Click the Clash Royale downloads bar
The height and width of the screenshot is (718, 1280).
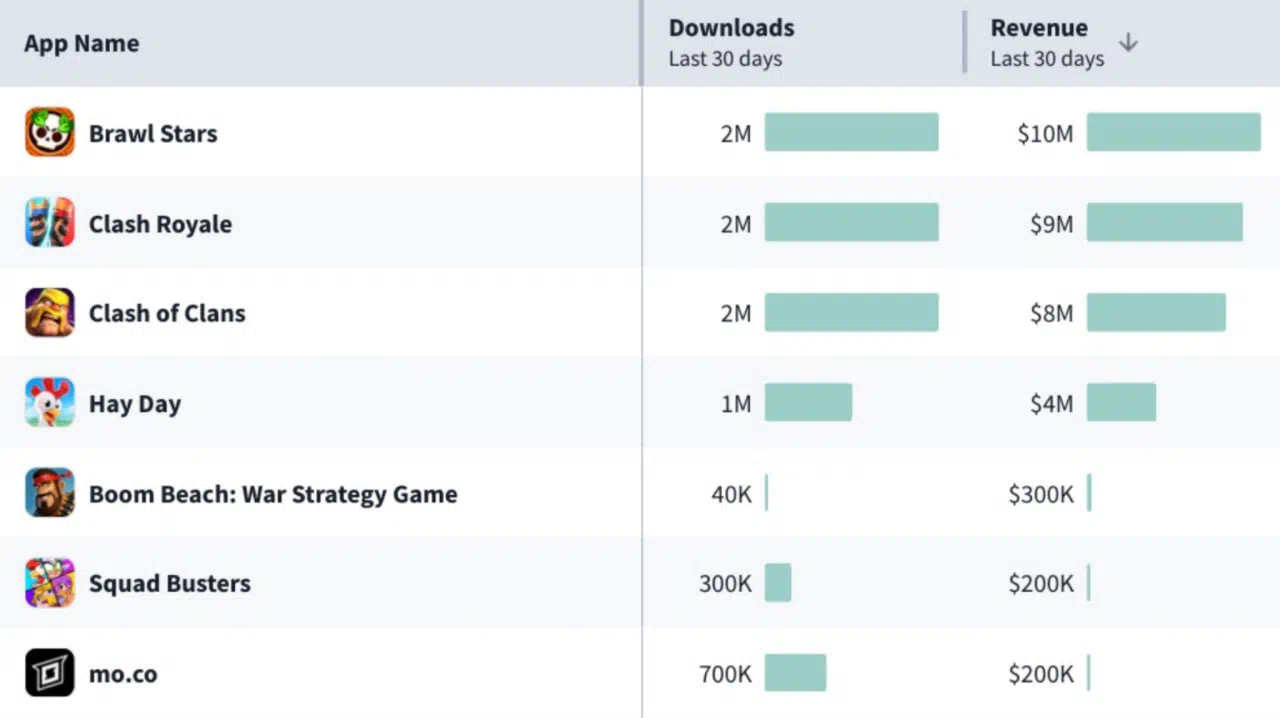pyautogui.click(x=852, y=222)
